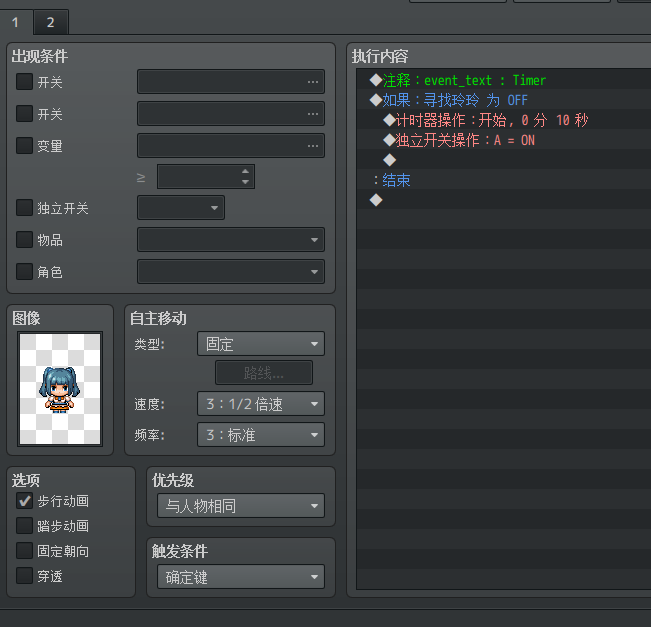Enable the 变量 condition checkbox
651x627 pixels.
tap(24, 146)
